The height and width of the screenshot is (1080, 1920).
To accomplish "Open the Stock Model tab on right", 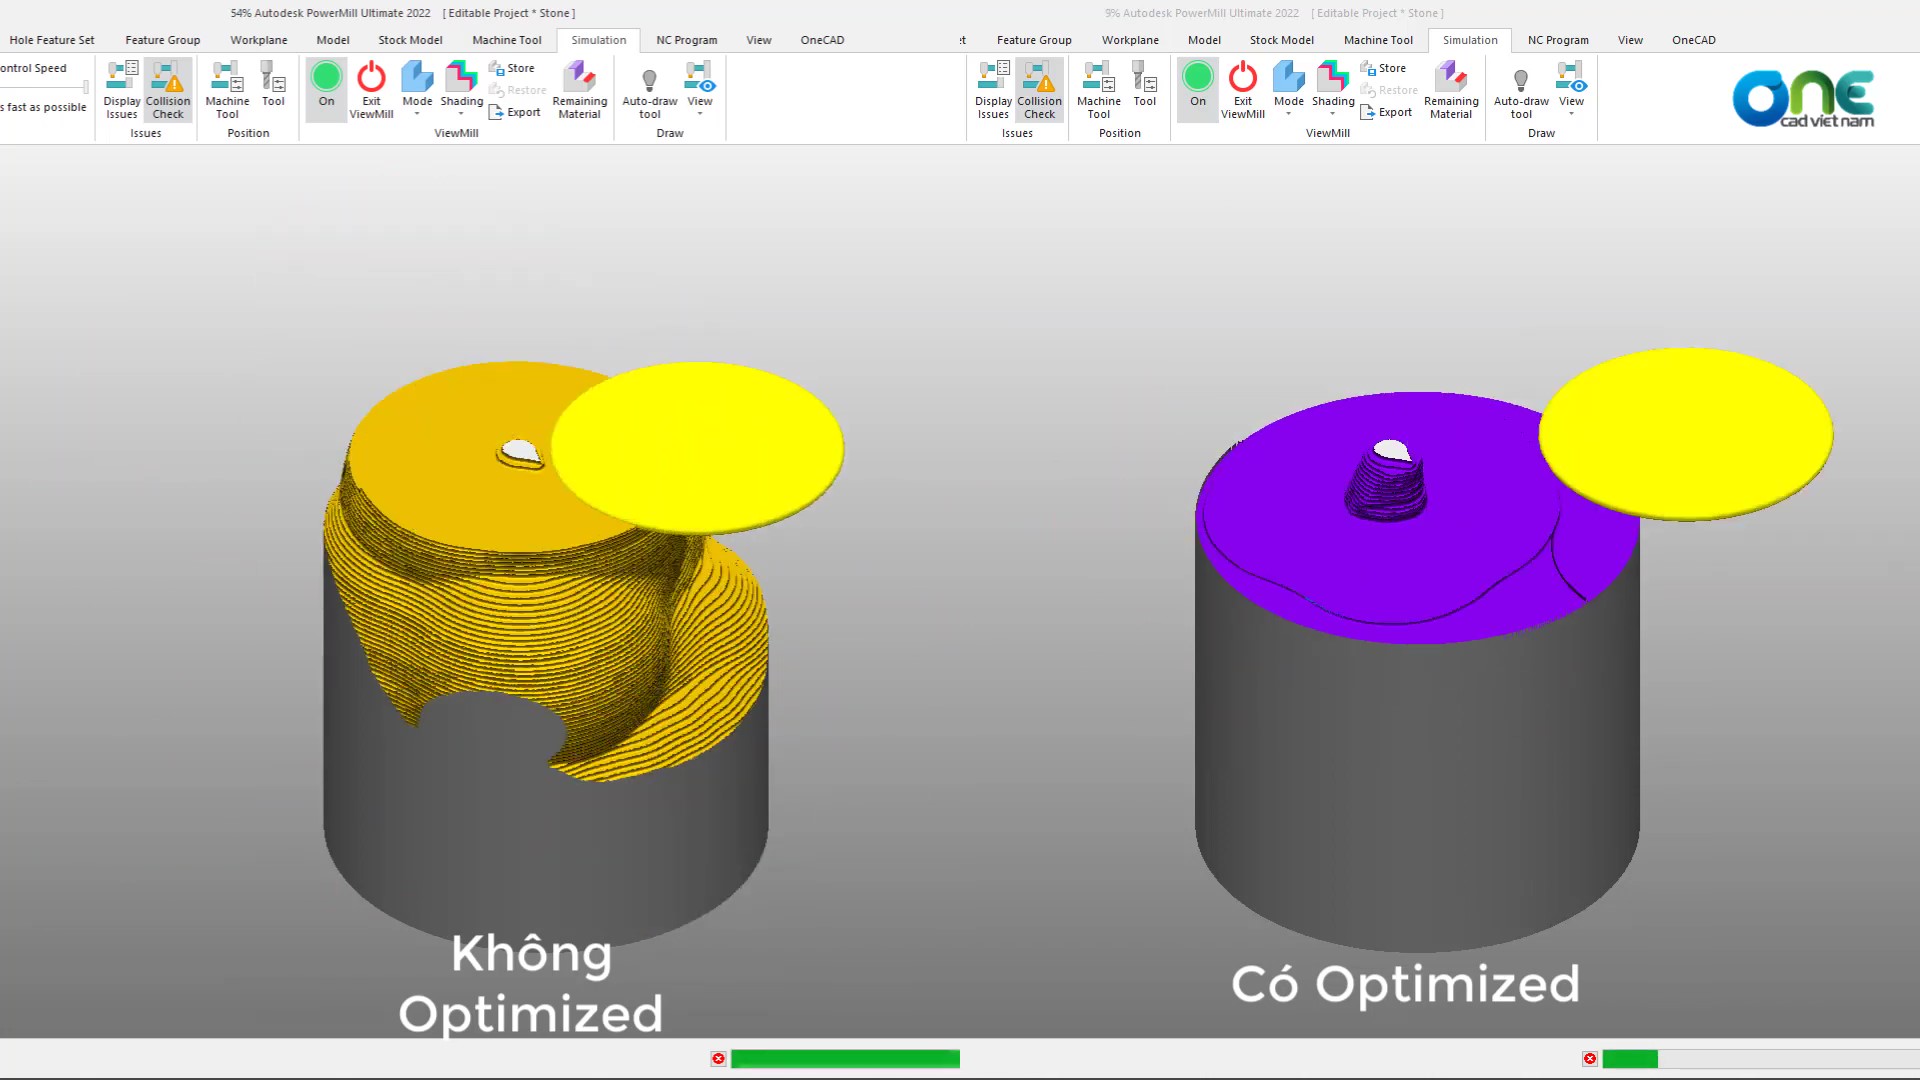I will pos(1281,40).
